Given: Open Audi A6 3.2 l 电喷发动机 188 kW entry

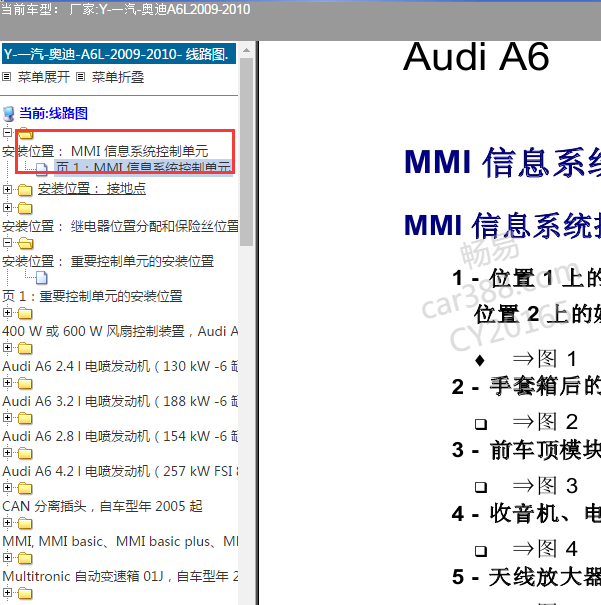Looking at the screenshot, I should (120, 401).
